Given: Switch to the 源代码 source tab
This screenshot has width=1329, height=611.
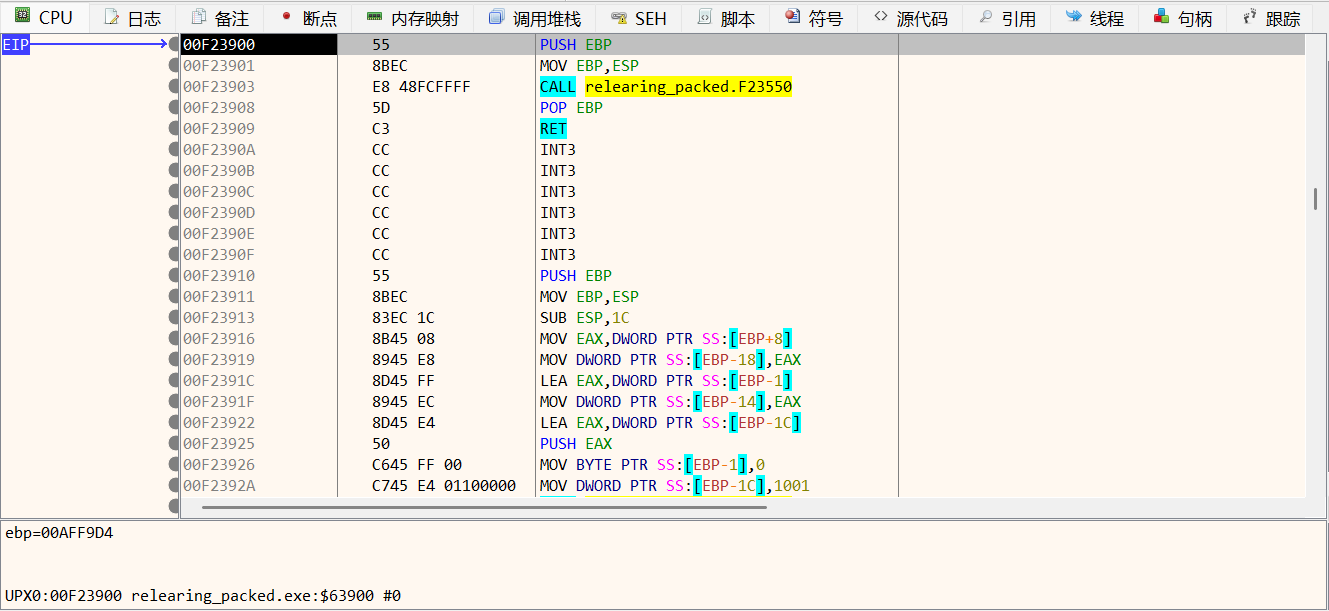Looking at the screenshot, I should (909, 18).
